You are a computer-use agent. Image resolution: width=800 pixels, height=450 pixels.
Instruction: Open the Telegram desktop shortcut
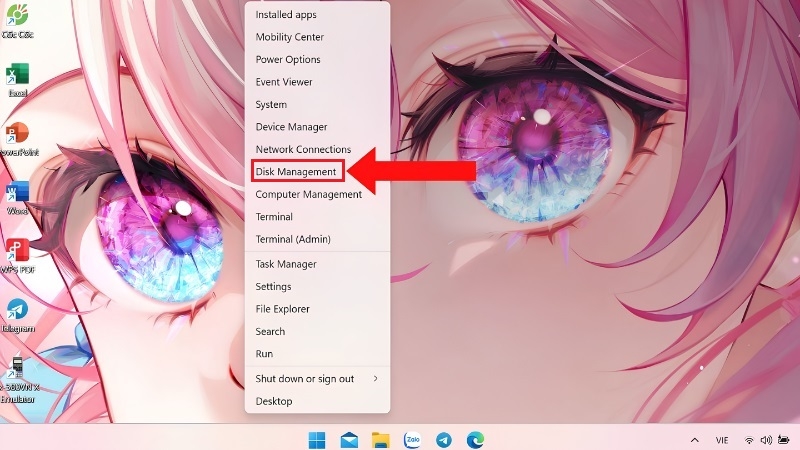pos(17,316)
